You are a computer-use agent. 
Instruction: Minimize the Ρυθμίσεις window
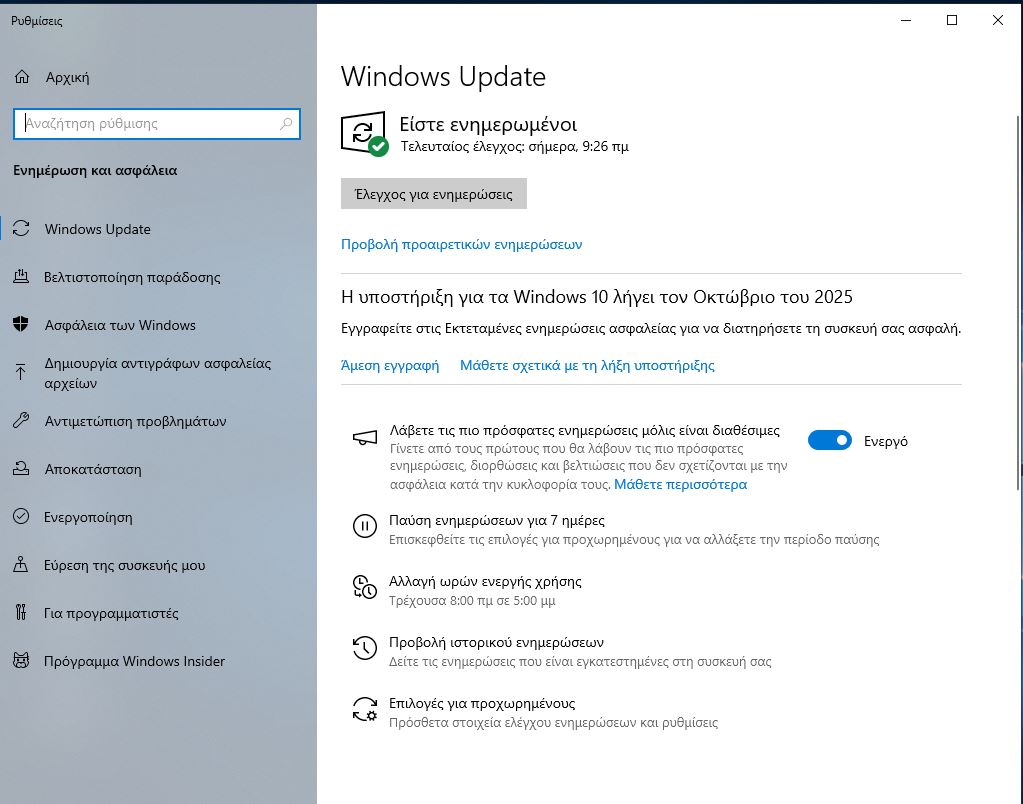point(906,20)
